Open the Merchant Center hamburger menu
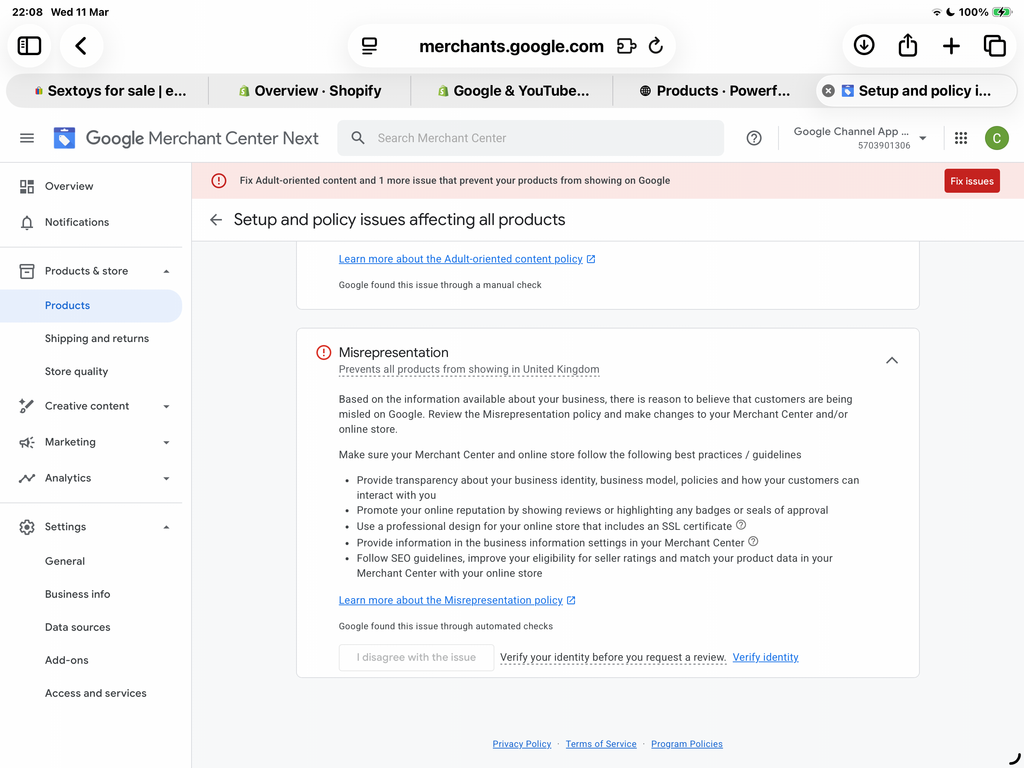 pyautogui.click(x=27, y=138)
